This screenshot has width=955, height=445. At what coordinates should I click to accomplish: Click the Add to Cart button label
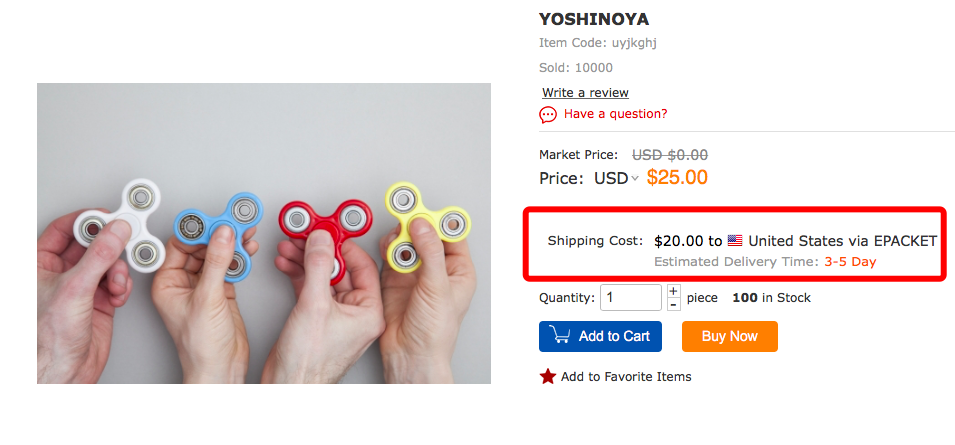click(614, 336)
